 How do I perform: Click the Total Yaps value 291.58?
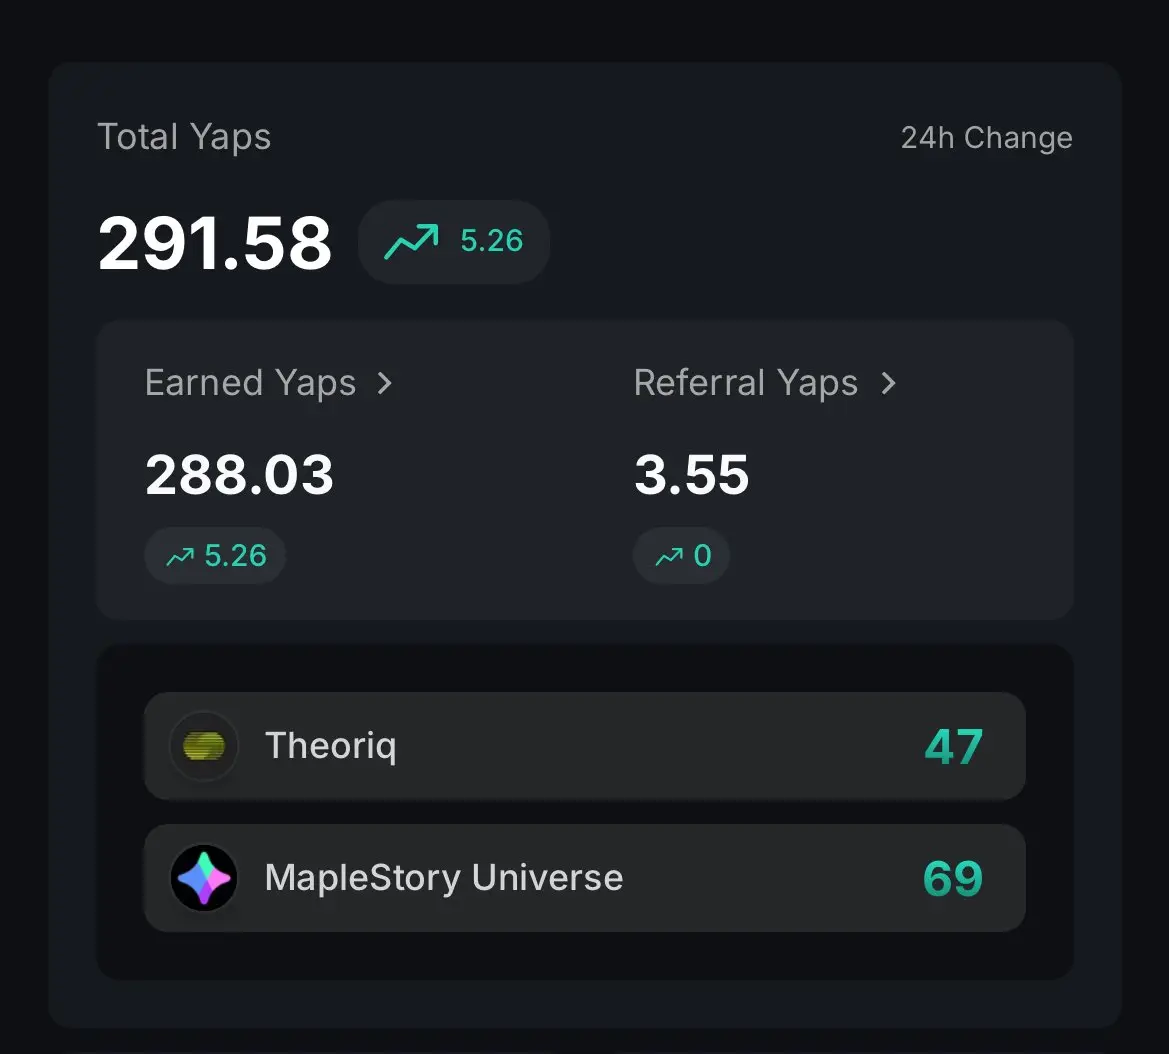click(215, 243)
